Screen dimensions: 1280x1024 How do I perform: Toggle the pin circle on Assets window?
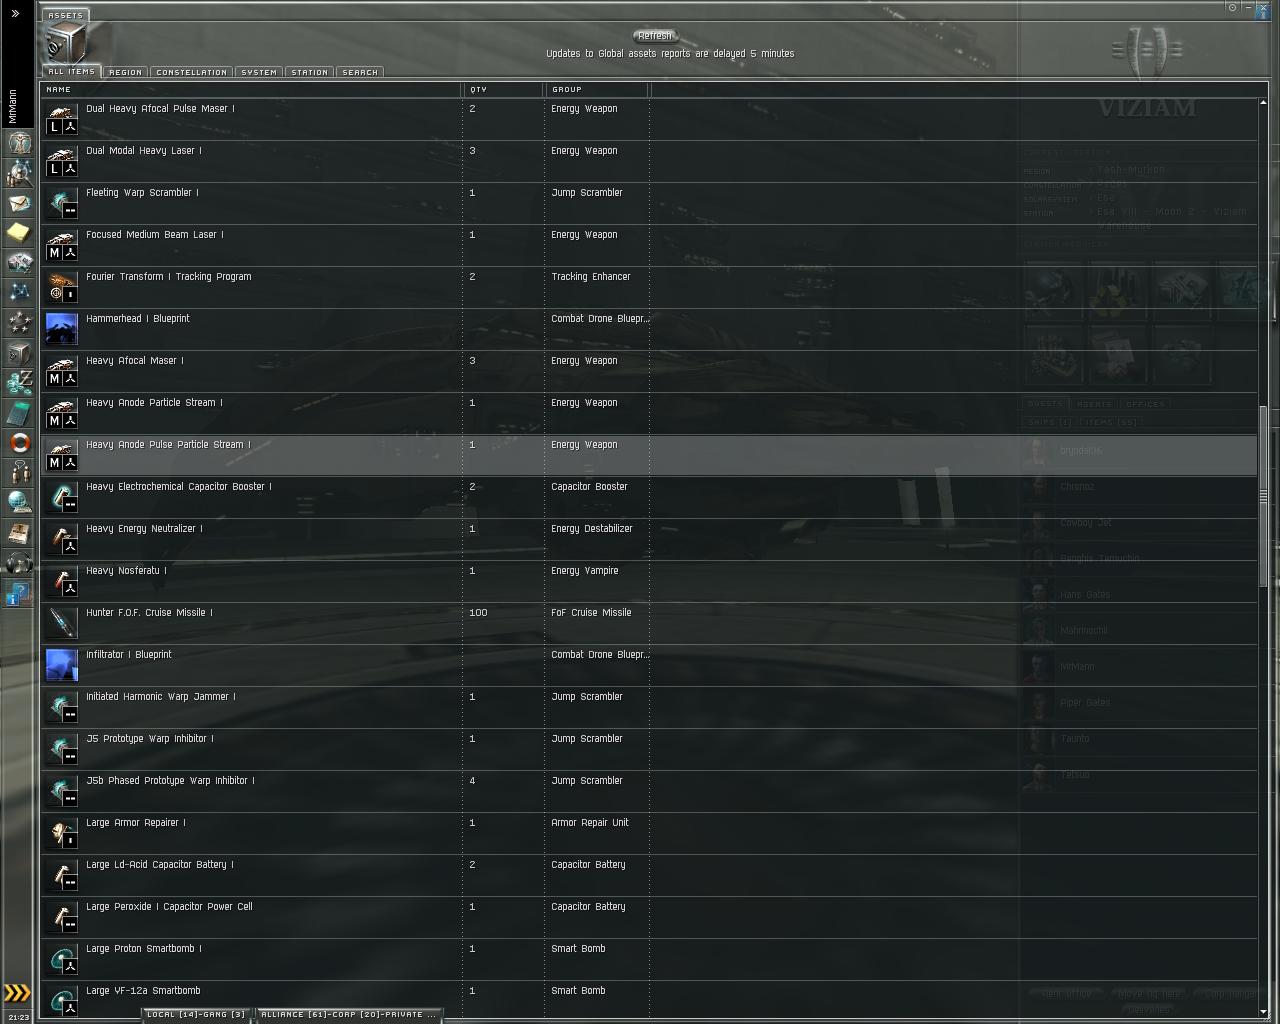(1232, 7)
